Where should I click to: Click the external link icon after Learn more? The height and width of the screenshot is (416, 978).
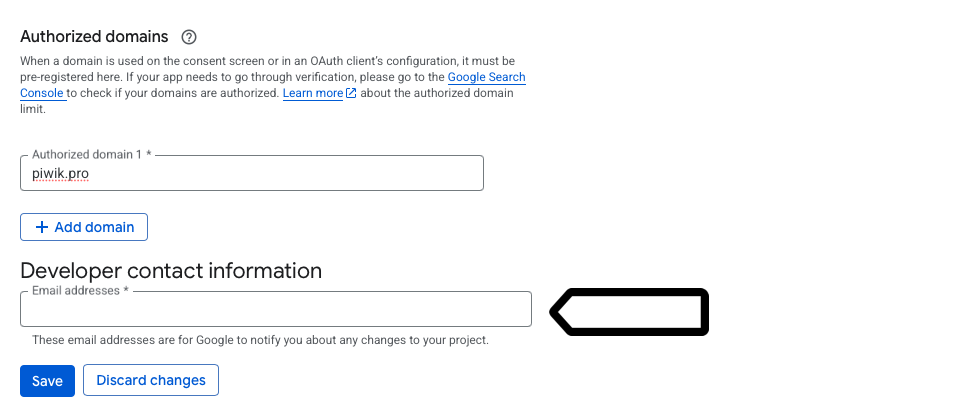point(351,93)
